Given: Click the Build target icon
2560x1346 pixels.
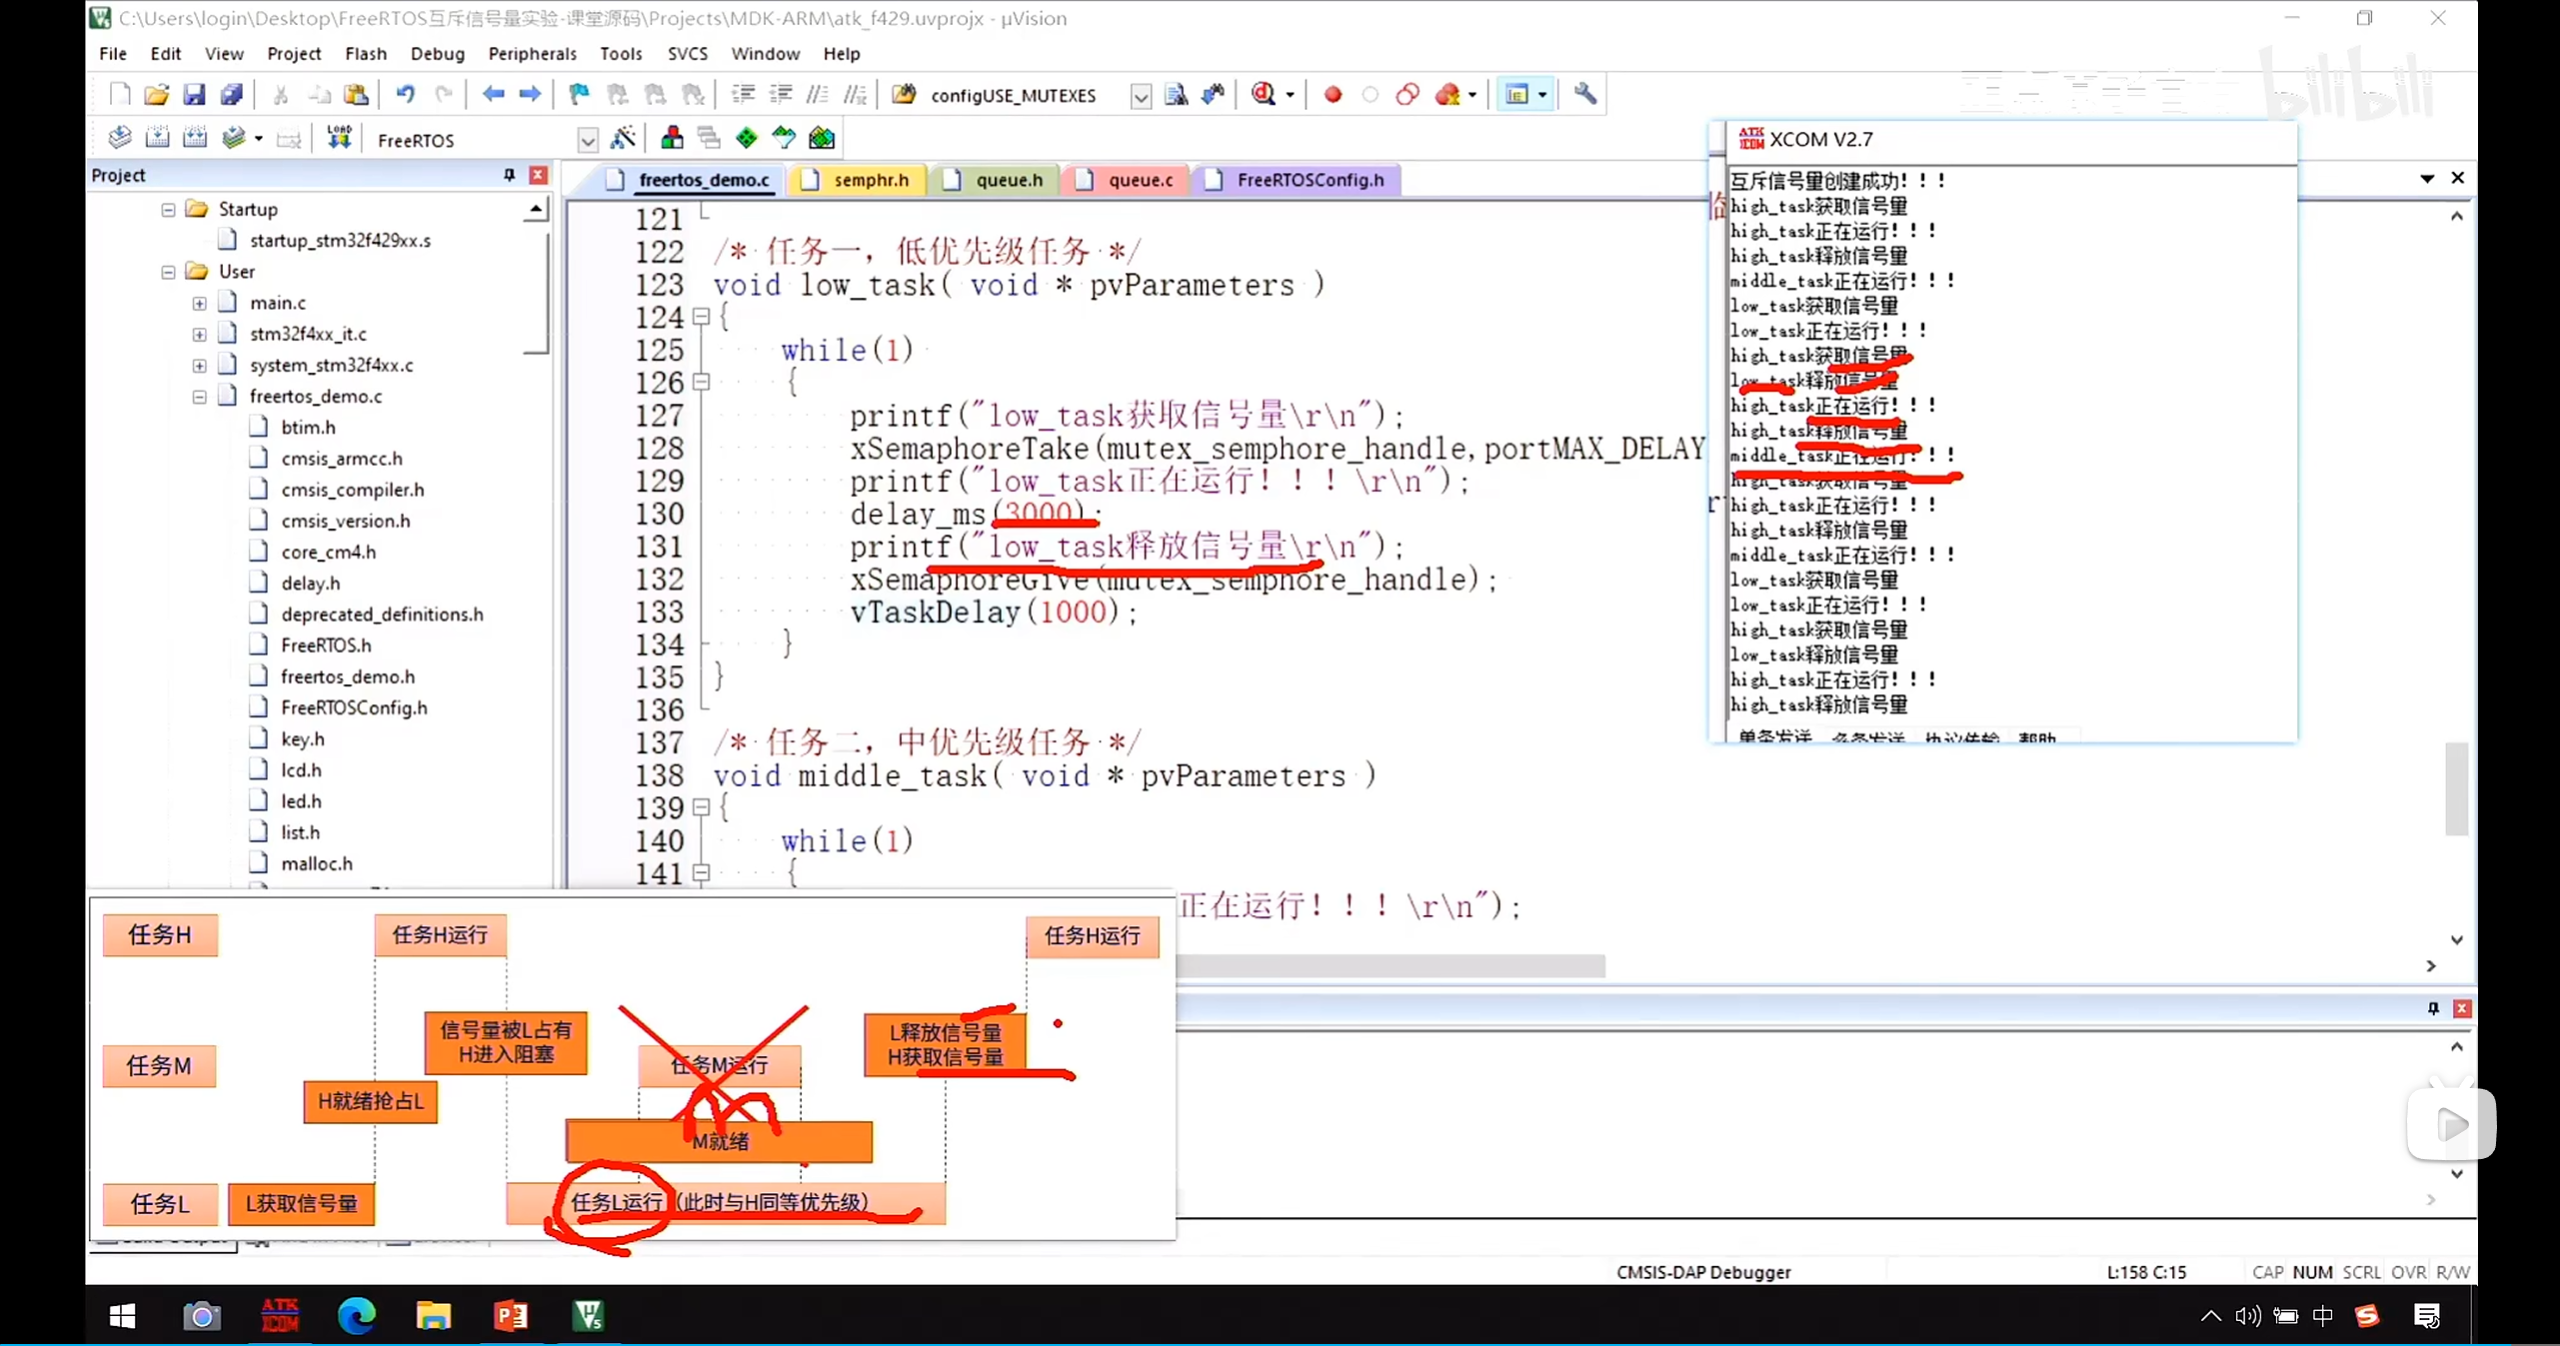Looking at the screenshot, I should [157, 138].
